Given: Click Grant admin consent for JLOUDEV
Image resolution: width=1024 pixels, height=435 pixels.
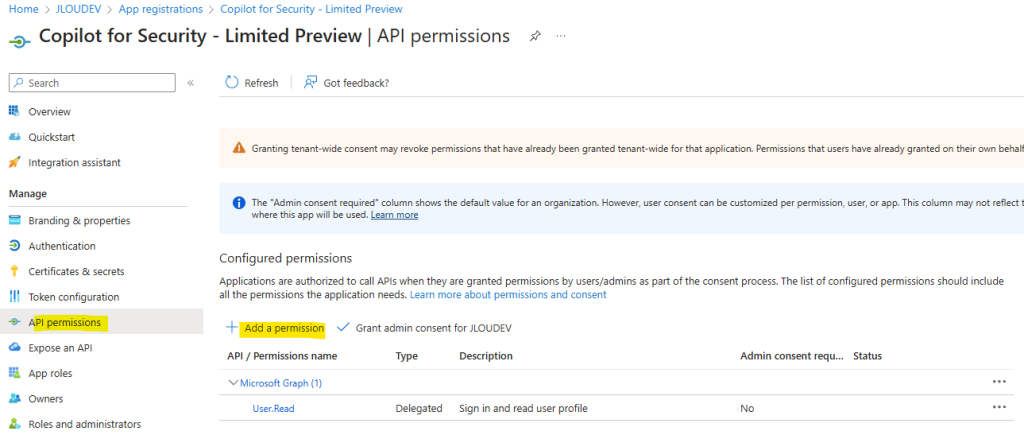Looking at the screenshot, I should pyautogui.click(x=434, y=328).
